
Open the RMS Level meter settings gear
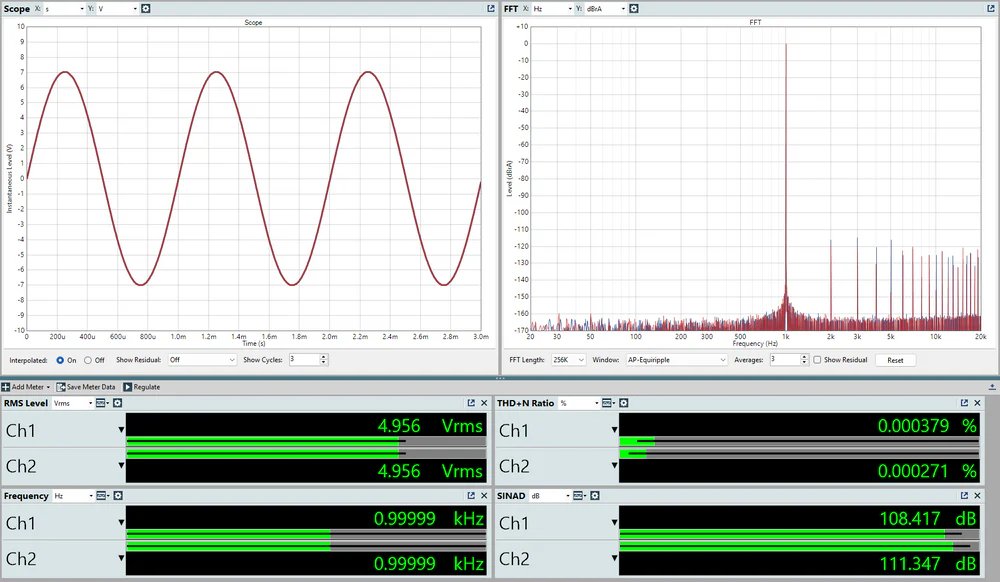point(117,403)
